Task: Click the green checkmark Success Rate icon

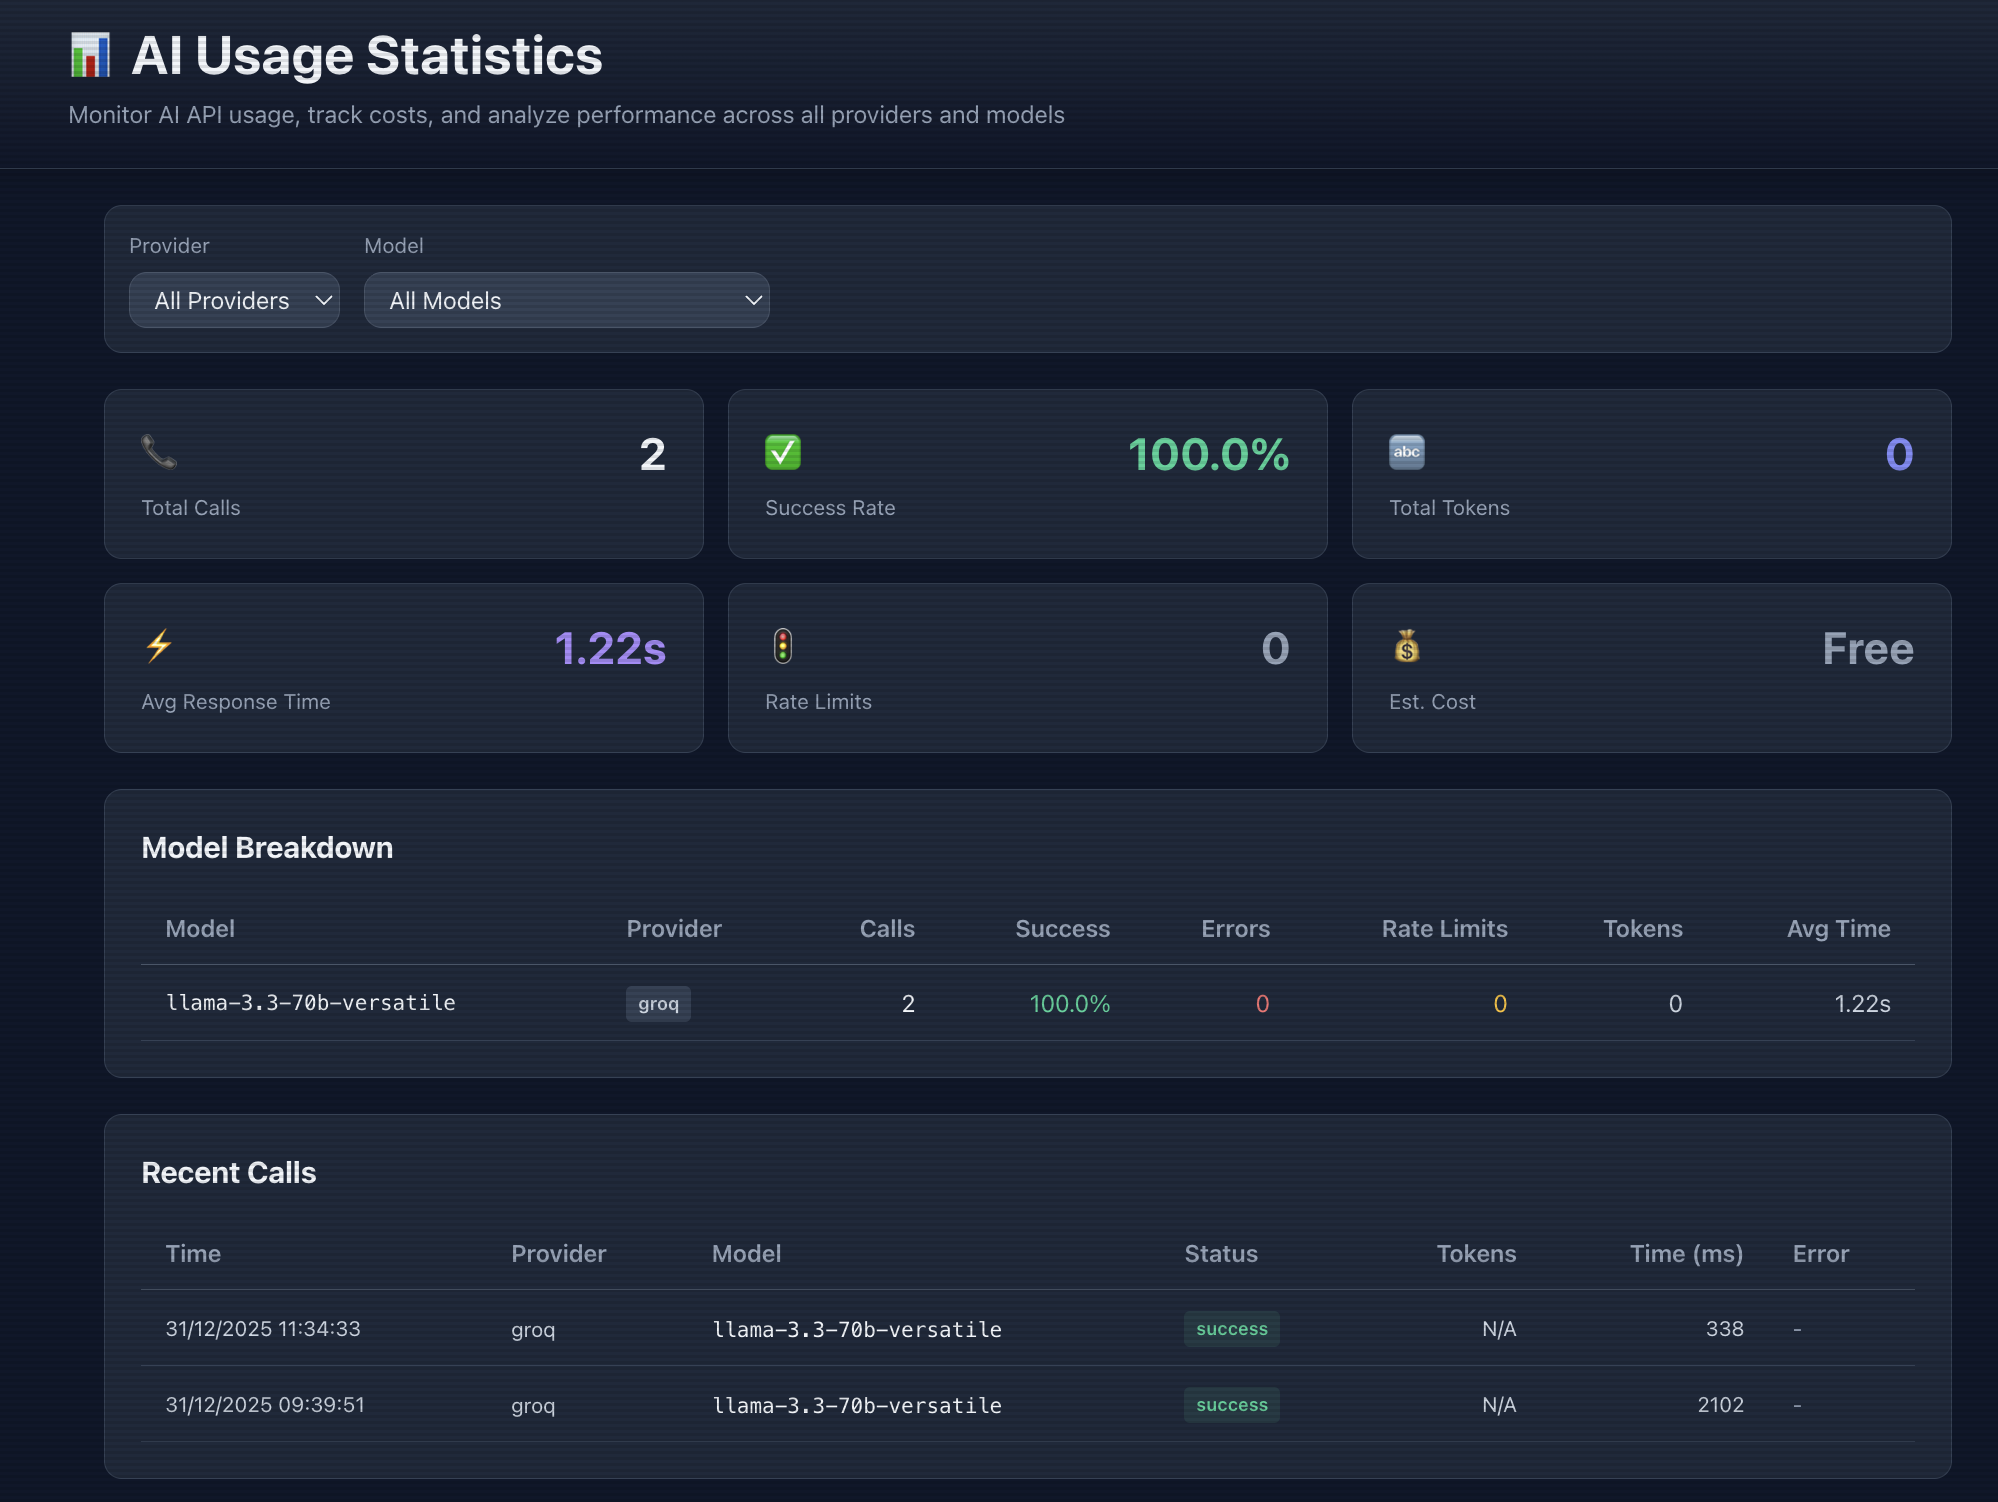Action: click(783, 452)
